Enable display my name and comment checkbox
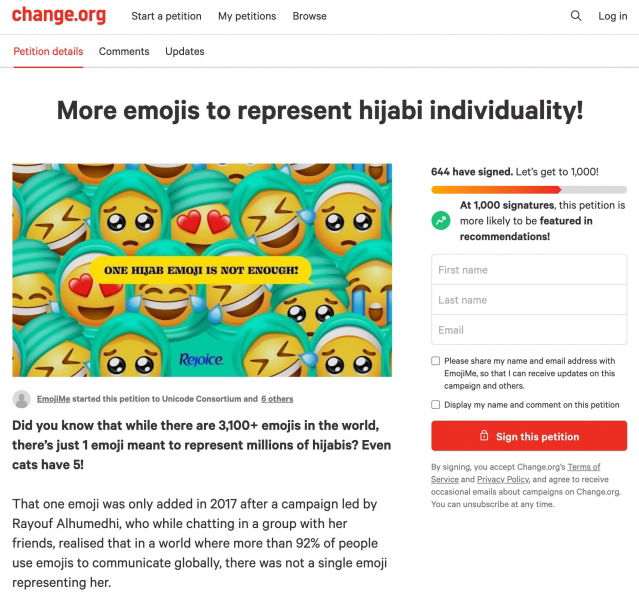The width and height of the screenshot is (639, 600). point(436,405)
